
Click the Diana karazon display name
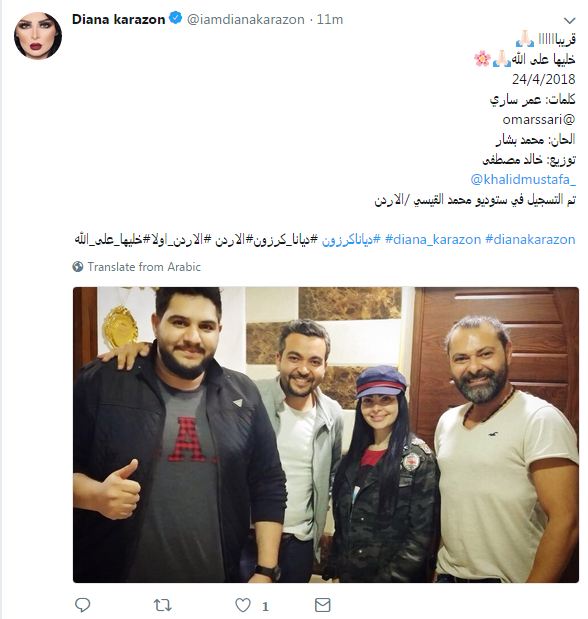click(x=118, y=19)
